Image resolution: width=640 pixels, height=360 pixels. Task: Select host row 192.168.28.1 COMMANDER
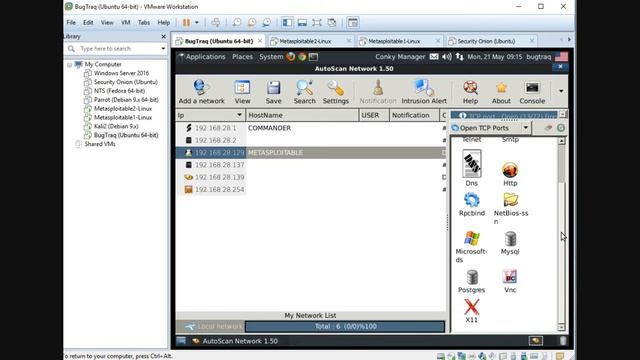[x=311, y=128]
